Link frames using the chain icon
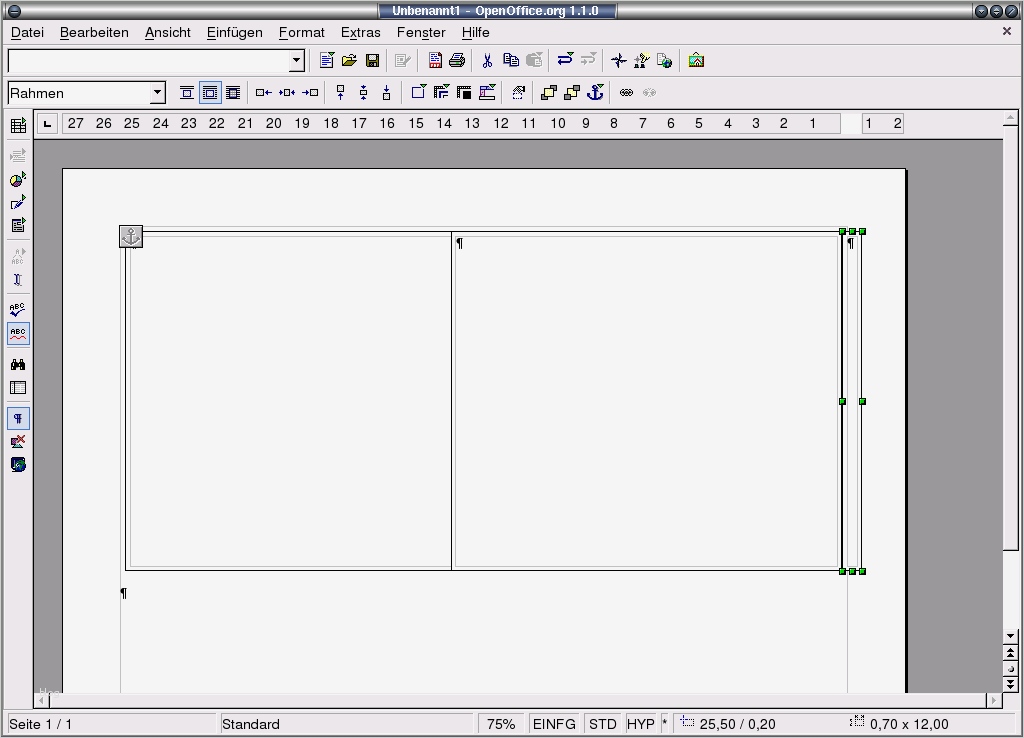 coord(626,93)
